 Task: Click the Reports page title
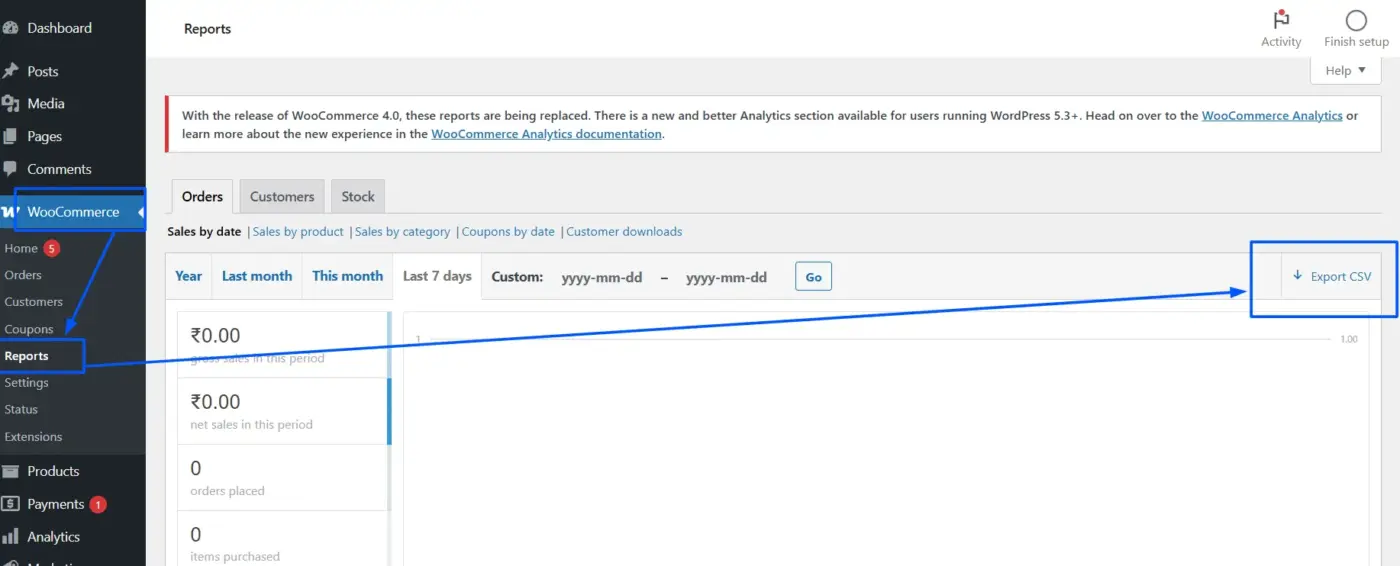[x=207, y=29]
